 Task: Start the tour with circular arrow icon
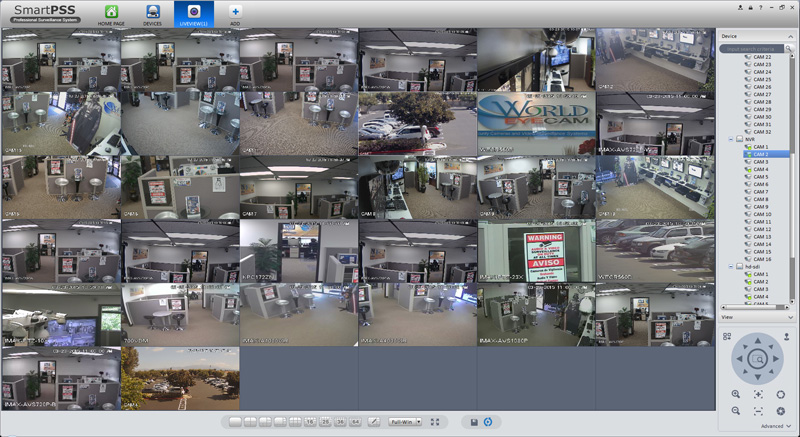tap(488, 422)
